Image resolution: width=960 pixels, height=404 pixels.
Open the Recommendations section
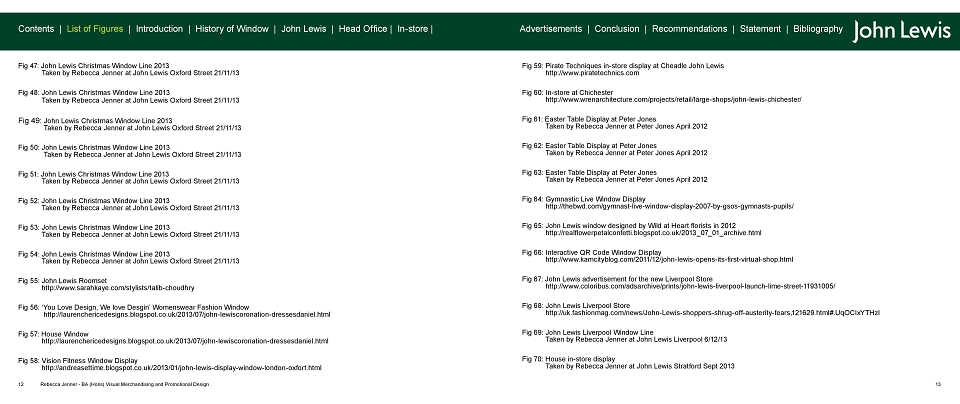(x=689, y=29)
